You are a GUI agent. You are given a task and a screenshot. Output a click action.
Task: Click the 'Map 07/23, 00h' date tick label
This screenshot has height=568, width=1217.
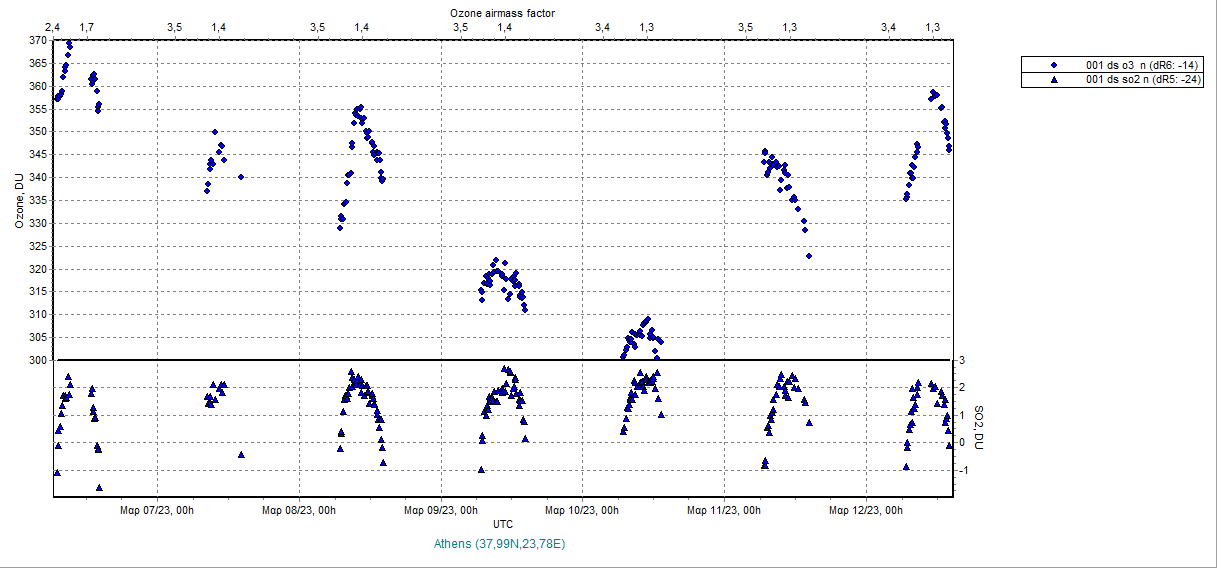(155, 510)
